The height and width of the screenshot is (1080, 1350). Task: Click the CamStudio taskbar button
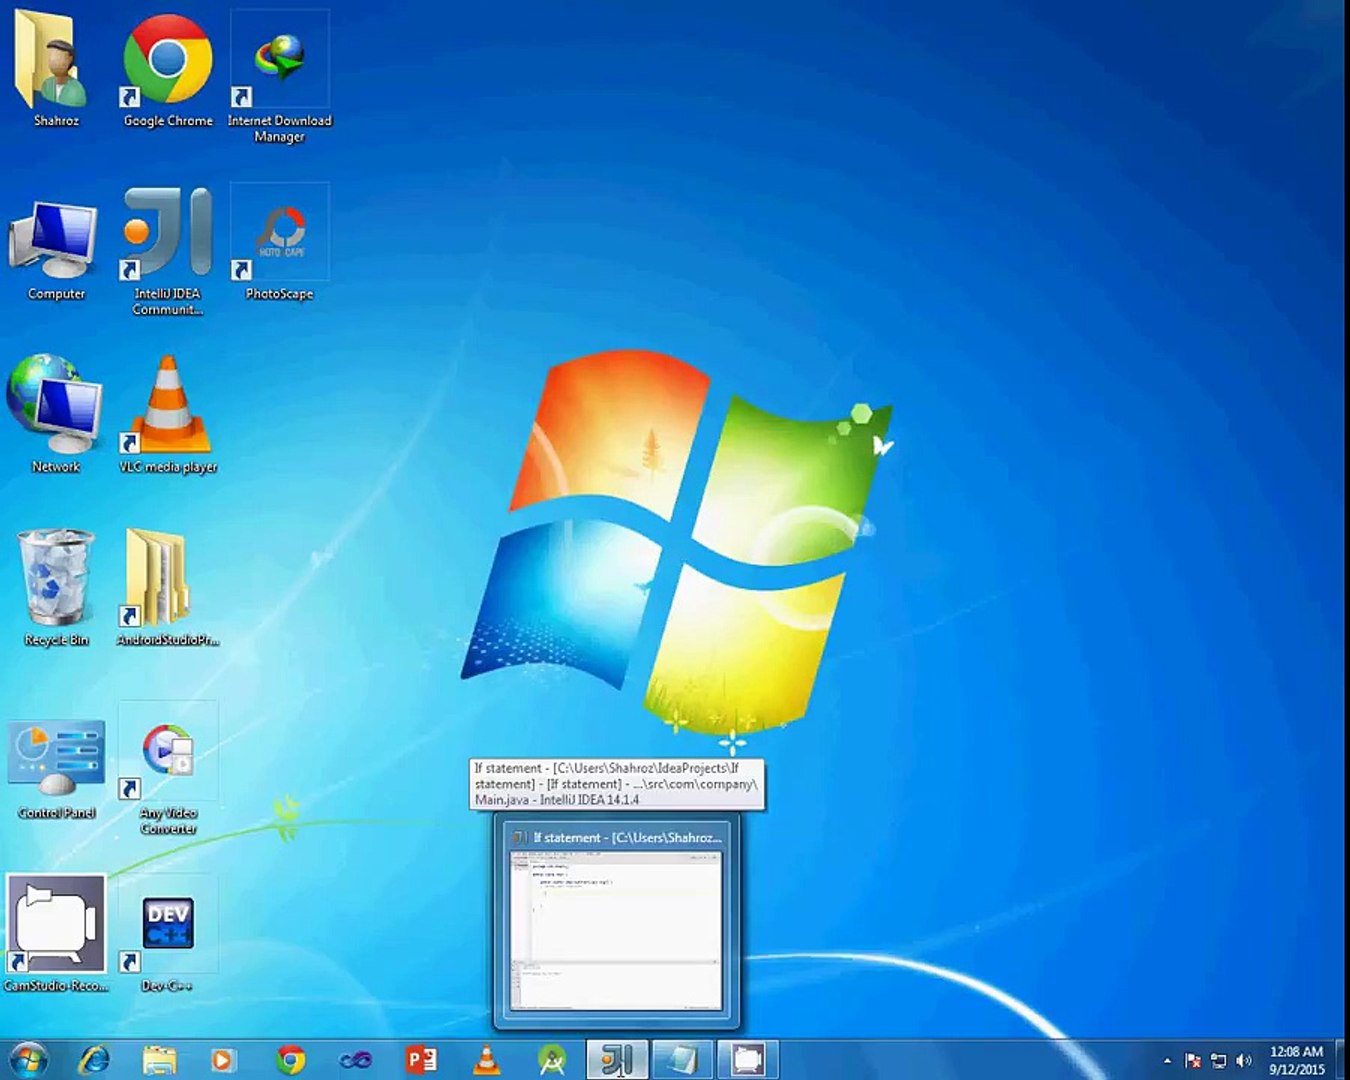[x=747, y=1059]
